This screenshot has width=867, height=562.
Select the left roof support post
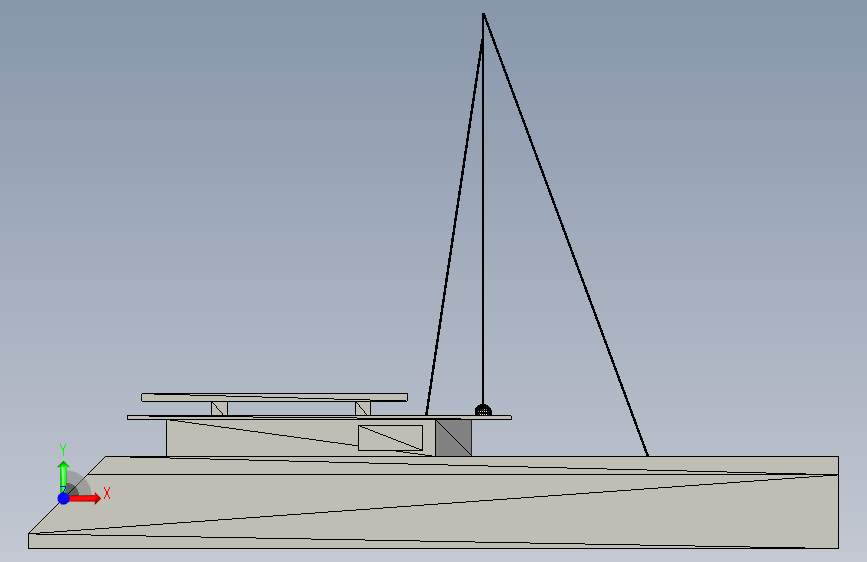point(220,409)
